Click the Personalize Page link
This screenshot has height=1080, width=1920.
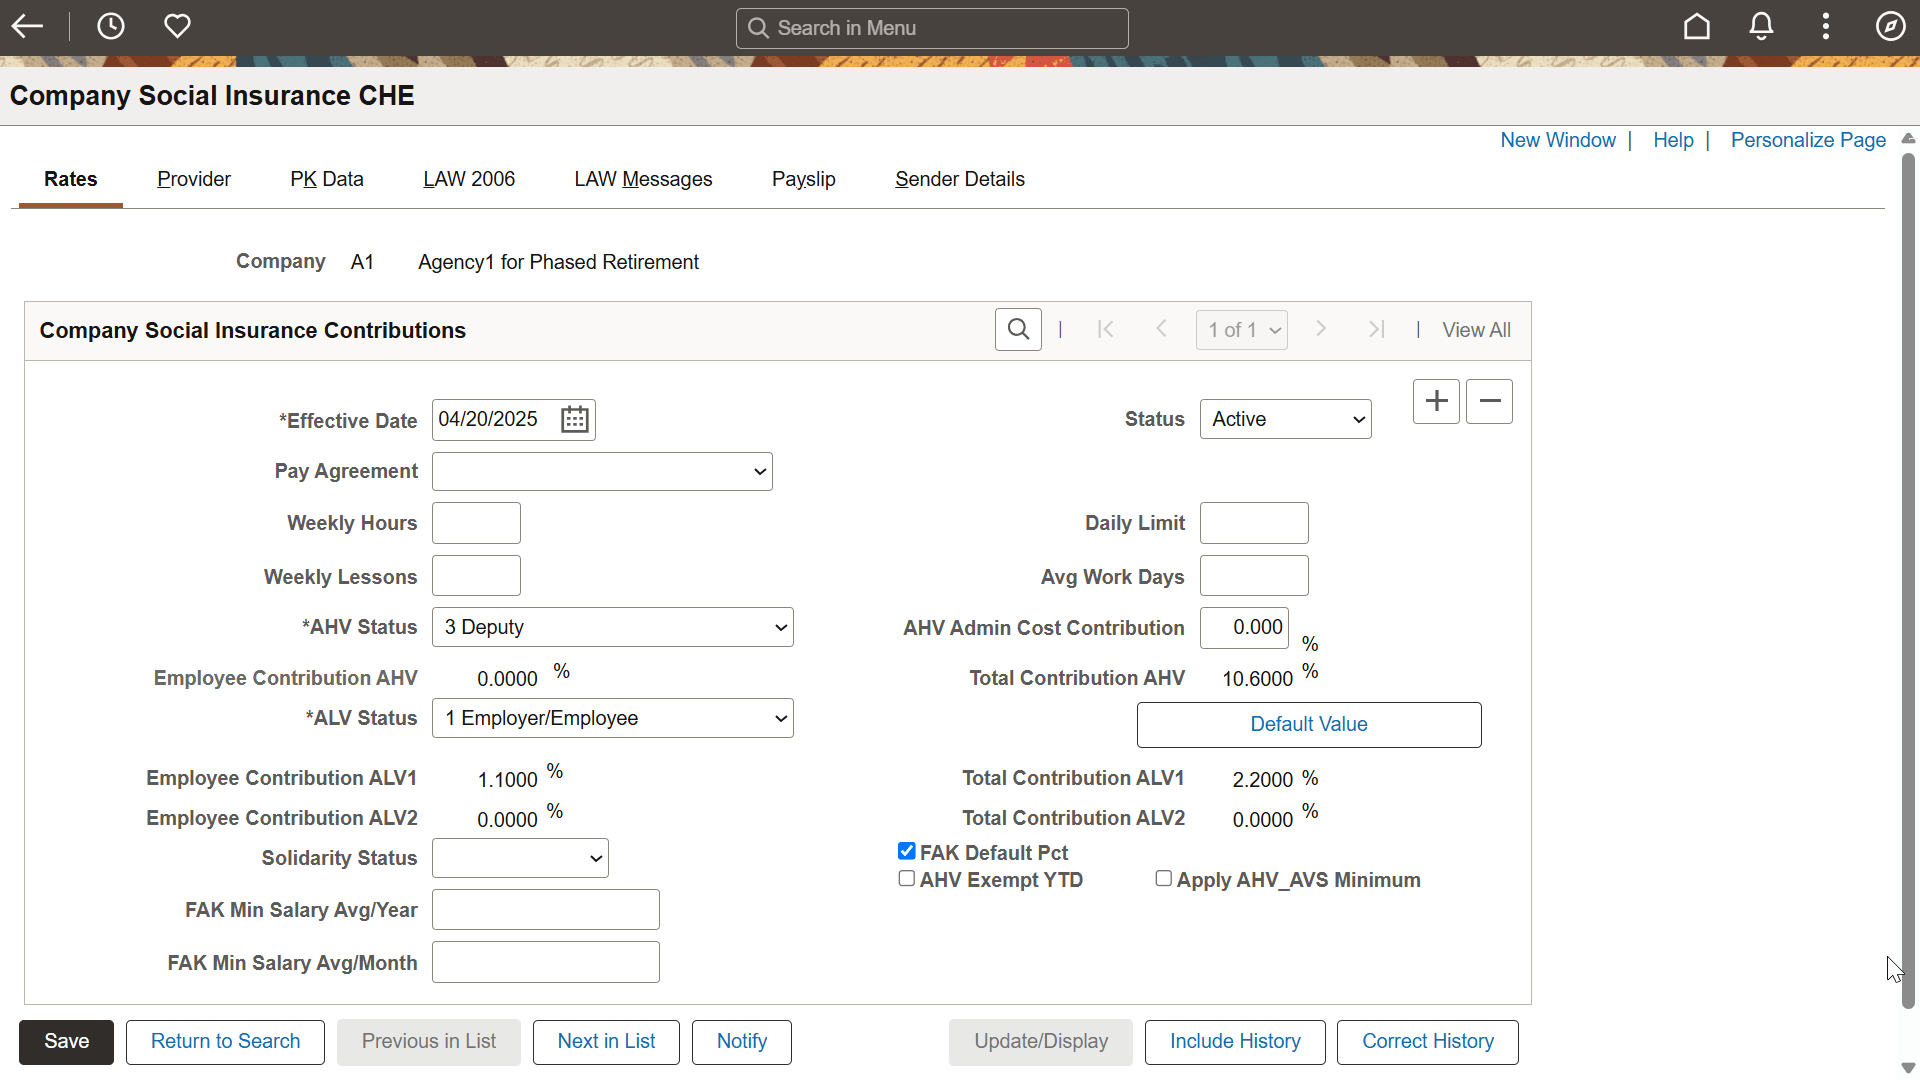pyautogui.click(x=1807, y=141)
